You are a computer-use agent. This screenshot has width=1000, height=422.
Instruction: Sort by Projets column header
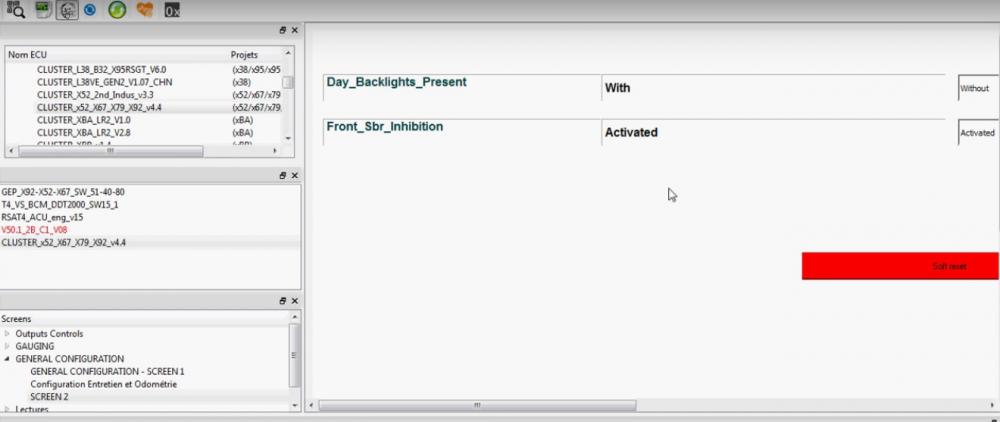click(x=244, y=55)
